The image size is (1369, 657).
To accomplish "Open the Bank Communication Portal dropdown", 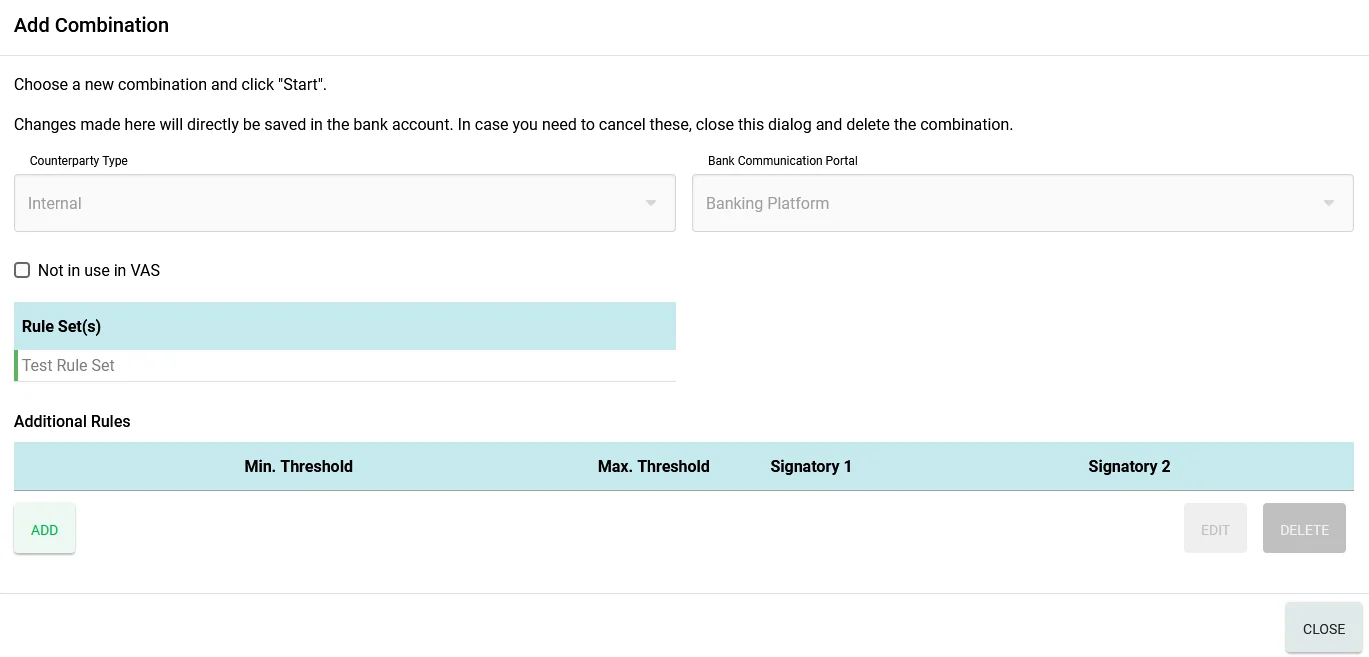I will pos(1023,203).
